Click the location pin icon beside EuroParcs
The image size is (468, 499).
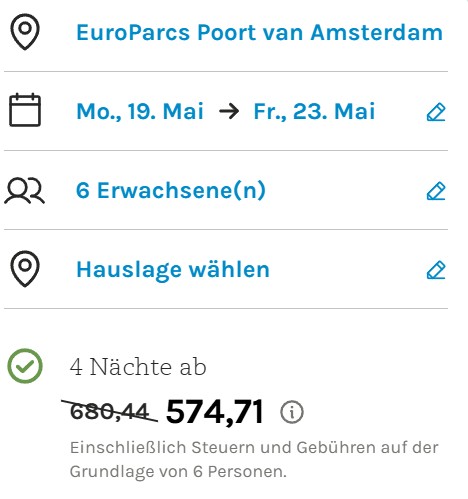click(25, 32)
